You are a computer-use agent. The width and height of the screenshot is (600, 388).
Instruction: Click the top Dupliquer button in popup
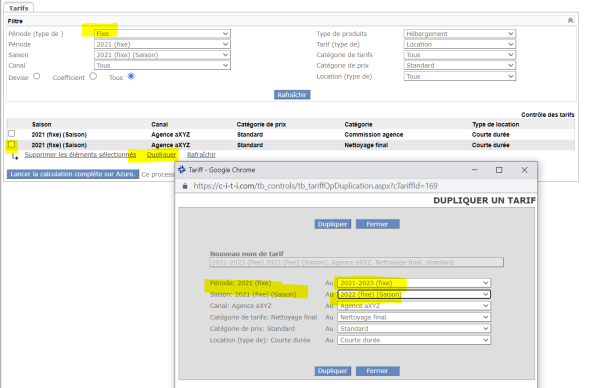[333, 224]
